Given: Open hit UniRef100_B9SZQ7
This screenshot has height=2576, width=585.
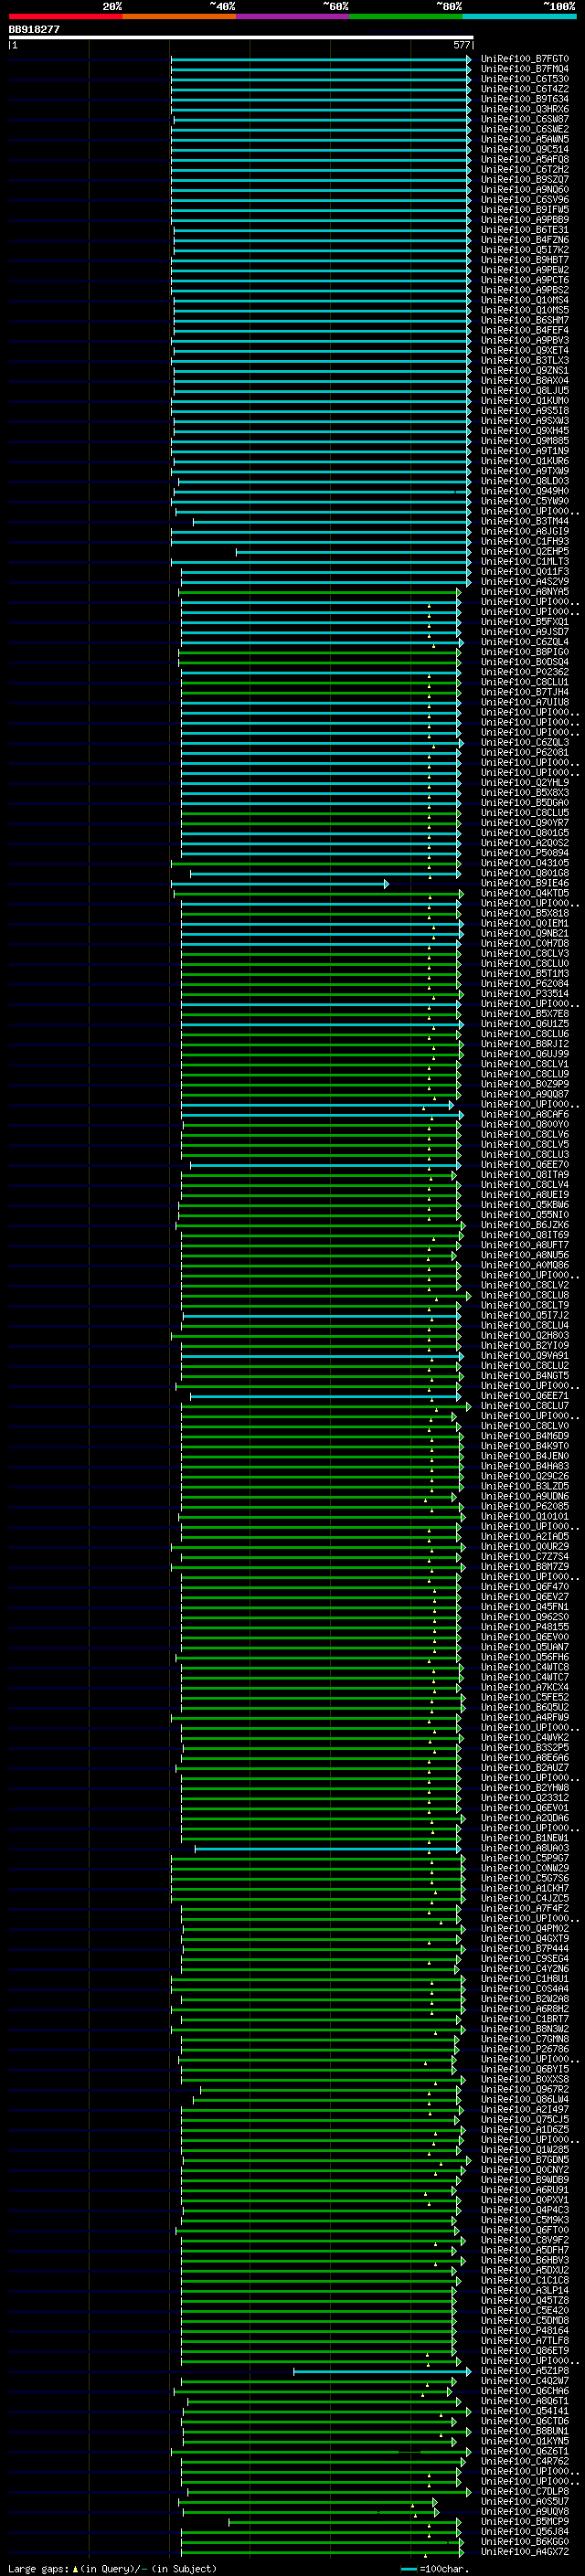Looking at the screenshot, I should [x=525, y=180].
